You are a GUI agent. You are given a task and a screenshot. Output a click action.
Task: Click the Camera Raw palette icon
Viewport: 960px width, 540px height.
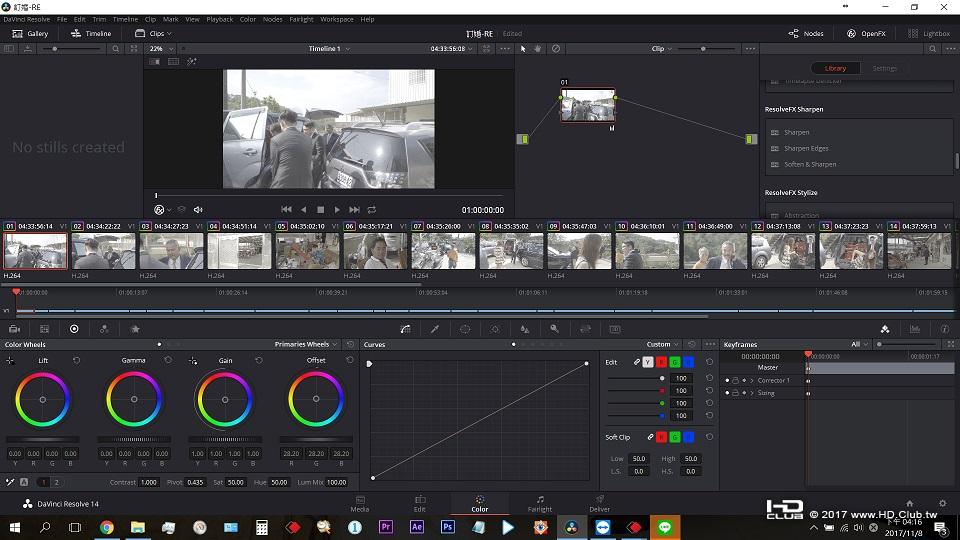[x=14, y=329]
